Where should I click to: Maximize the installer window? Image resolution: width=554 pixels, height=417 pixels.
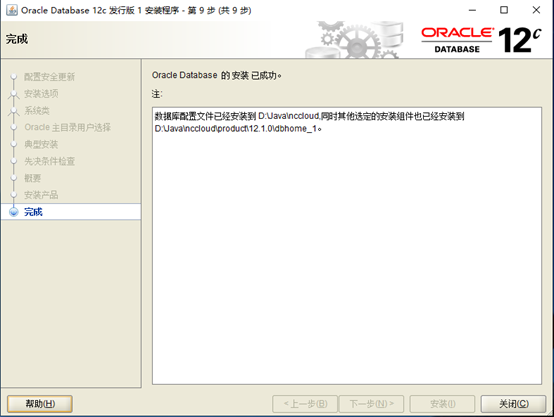pos(504,10)
